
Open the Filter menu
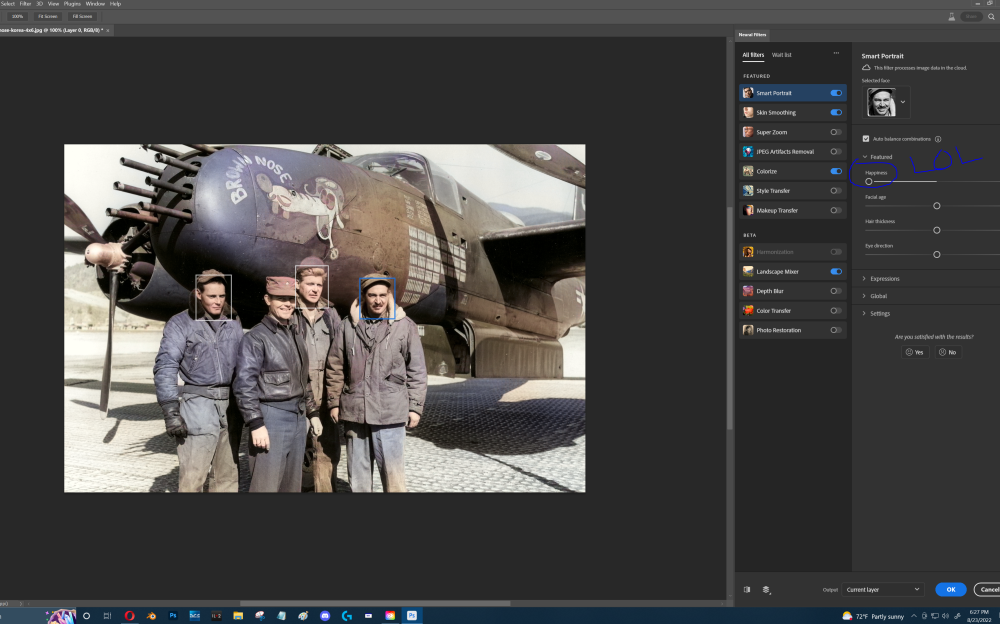(27, 3)
